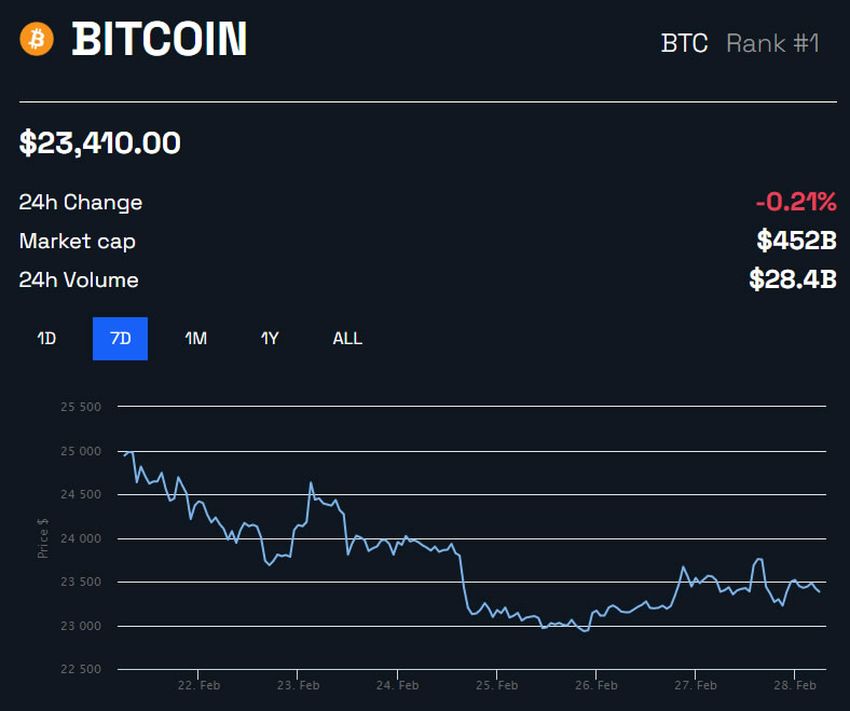Click the chart line at its lowest dip
The height and width of the screenshot is (711, 850).
coord(583,629)
